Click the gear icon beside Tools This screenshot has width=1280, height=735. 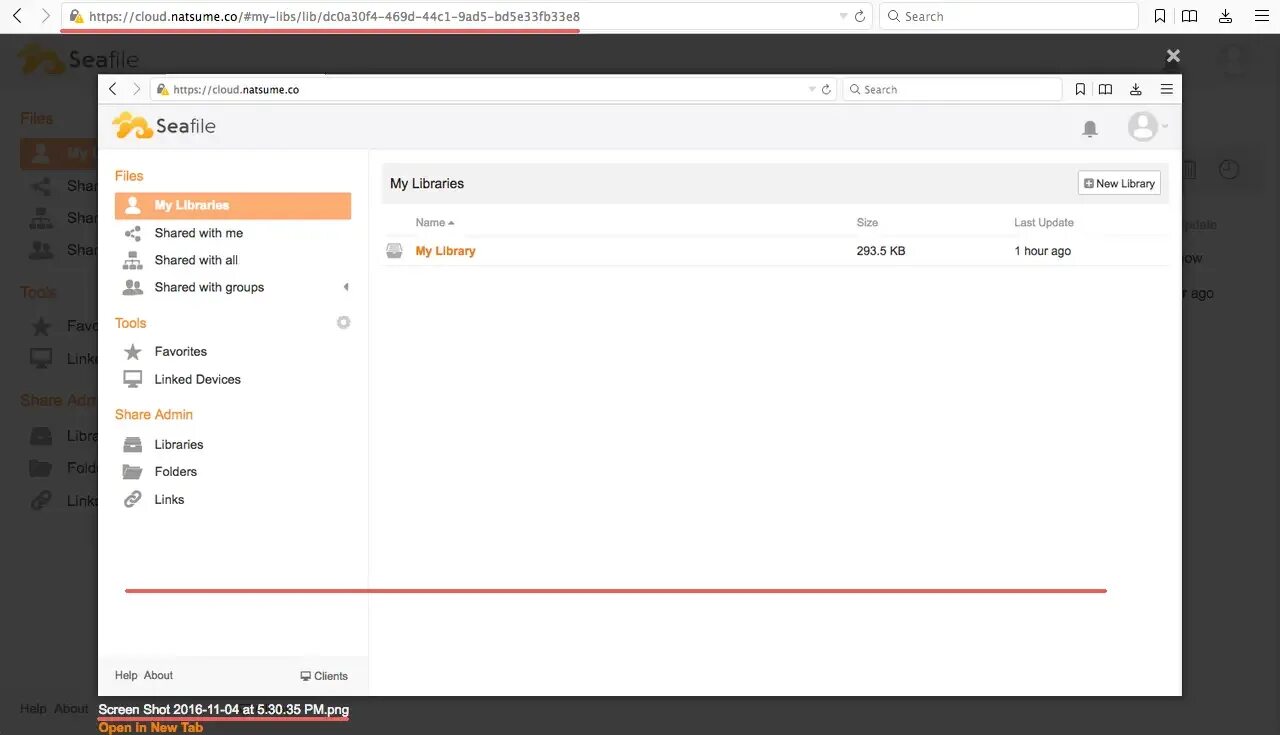pyautogui.click(x=344, y=322)
